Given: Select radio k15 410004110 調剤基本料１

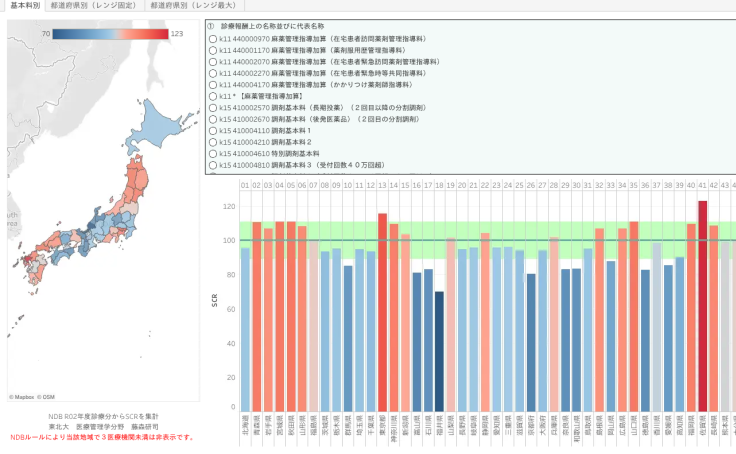Looking at the screenshot, I should [x=213, y=131].
